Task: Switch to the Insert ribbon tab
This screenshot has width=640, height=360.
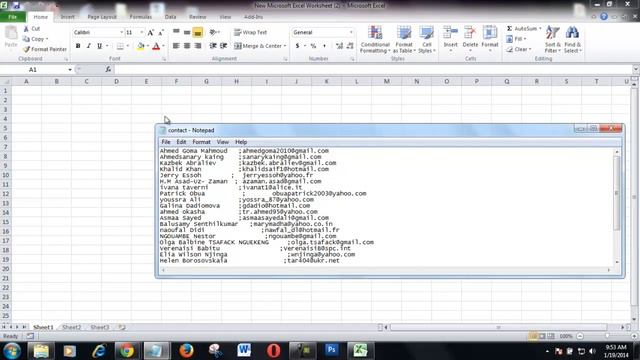Action: point(67,17)
